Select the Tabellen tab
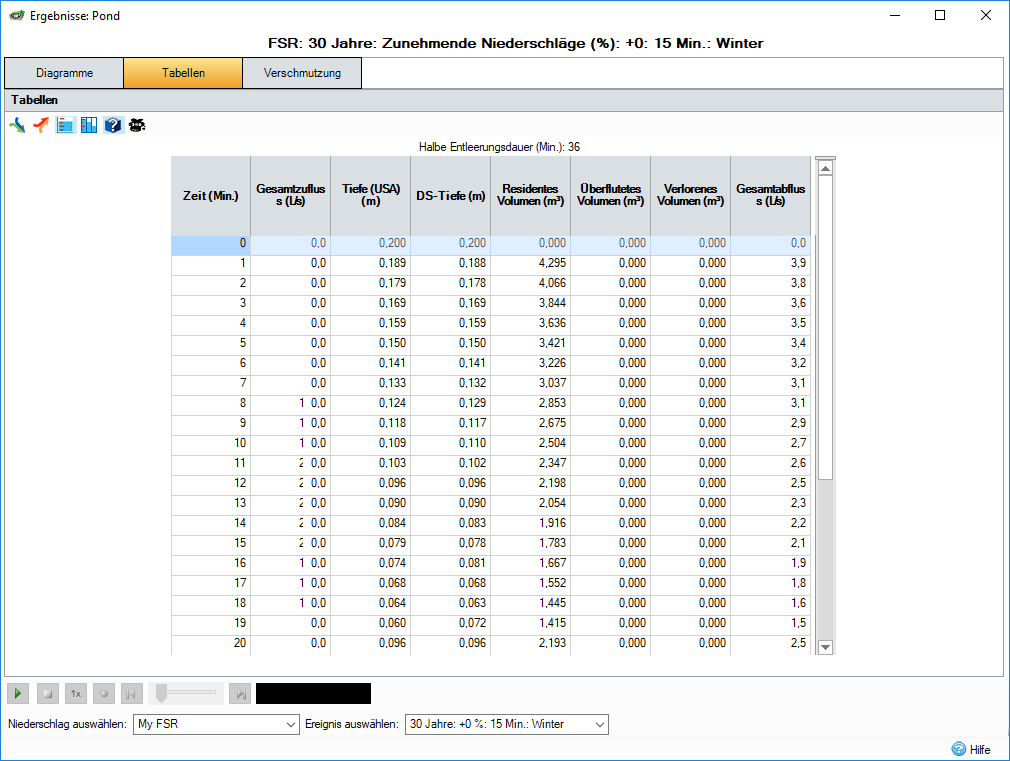This screenshot has height=761, width=1010. coord(184,73)
